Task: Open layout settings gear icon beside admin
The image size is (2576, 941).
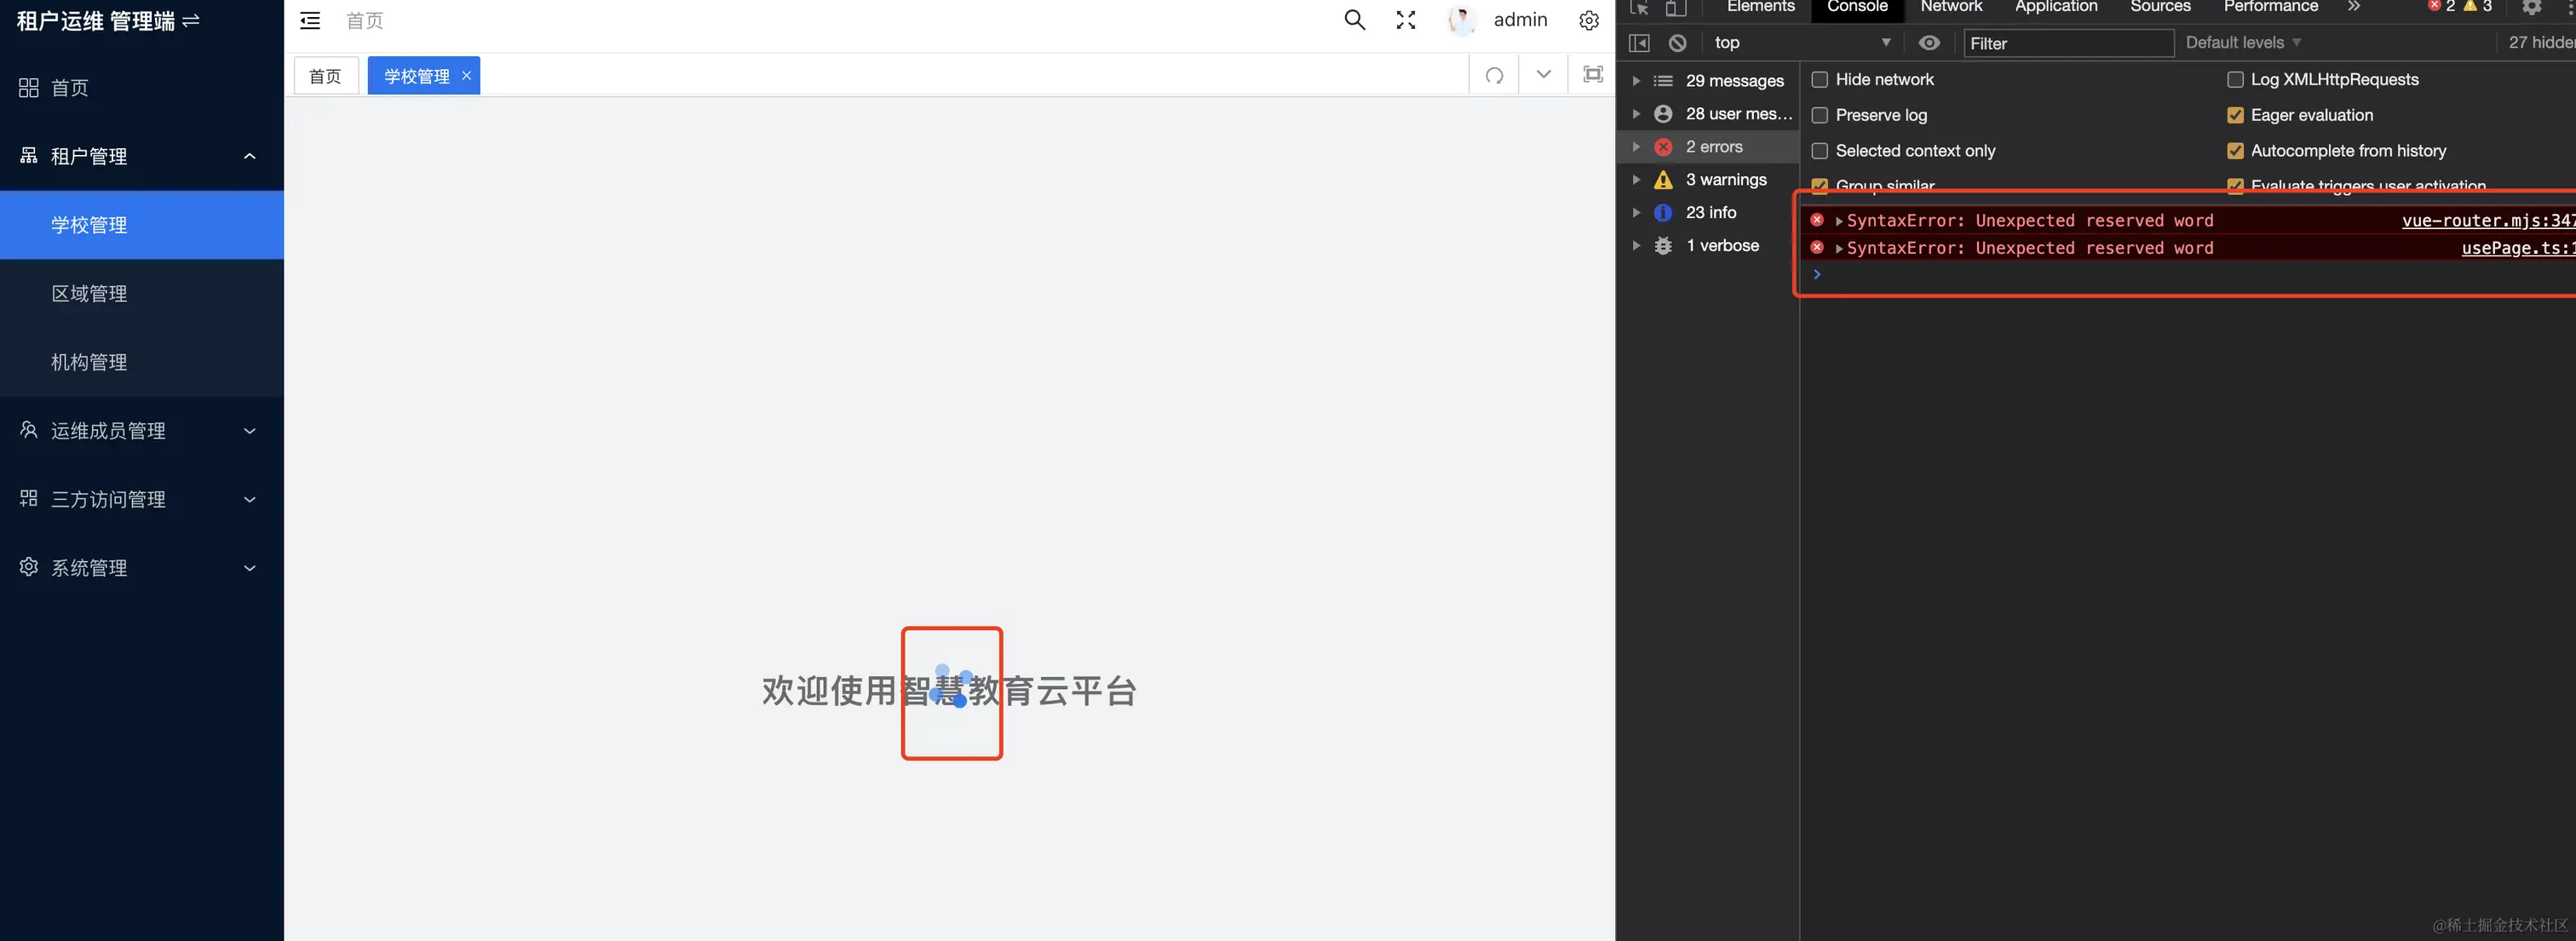Action: point(1588,20)
